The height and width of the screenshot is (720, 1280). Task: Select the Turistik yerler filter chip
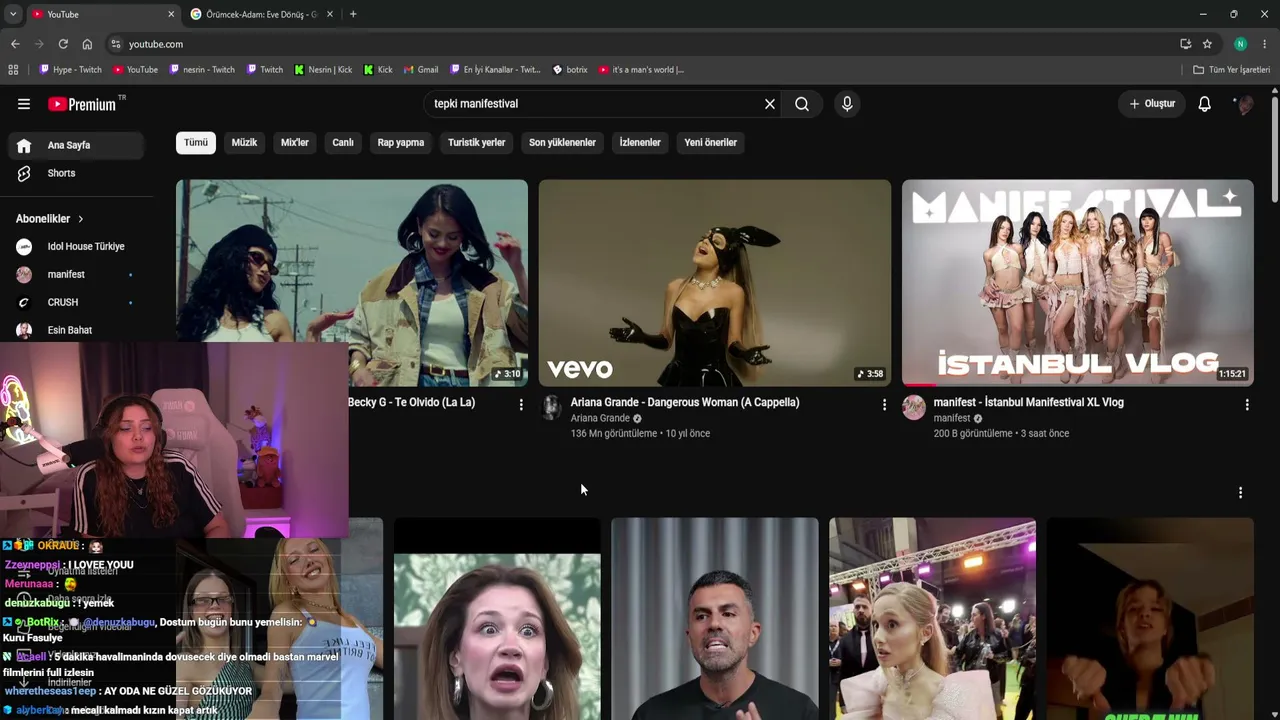pos(477,142)
